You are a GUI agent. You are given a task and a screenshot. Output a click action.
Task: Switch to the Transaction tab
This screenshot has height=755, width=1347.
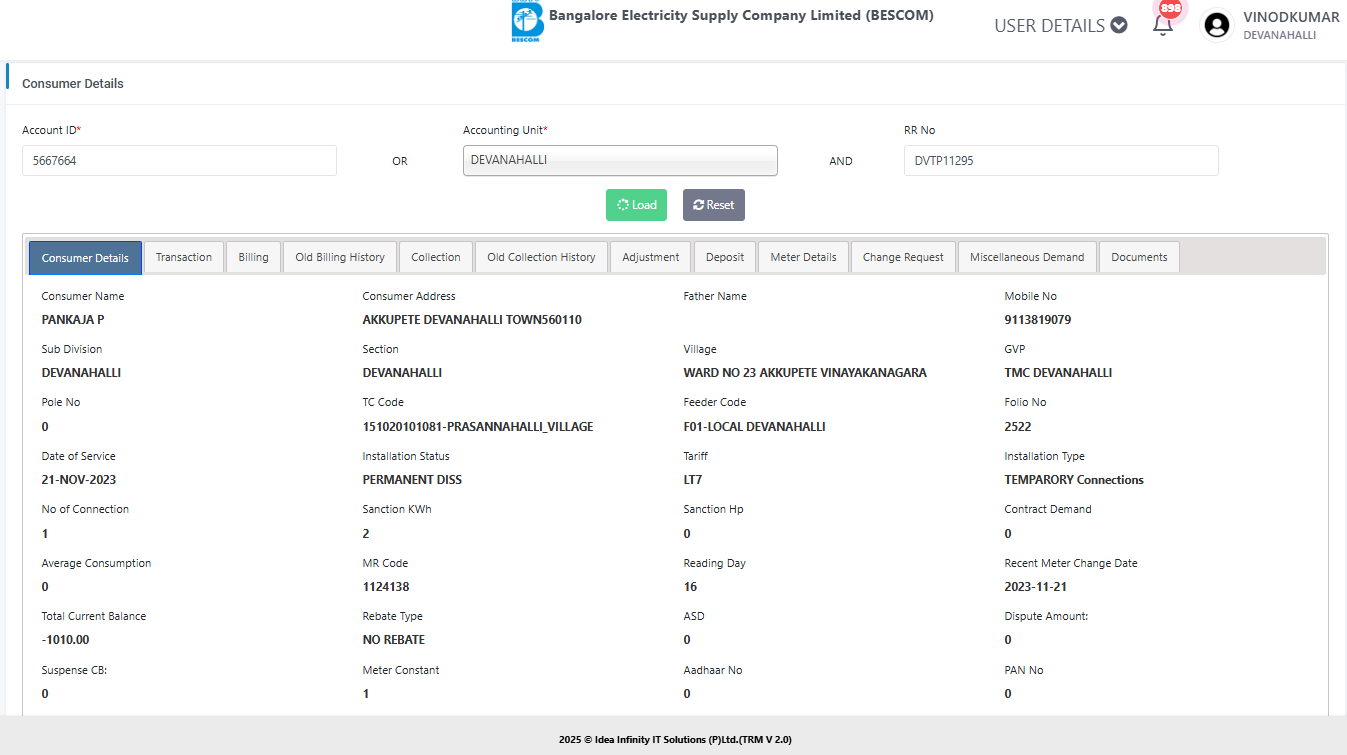(x=184, y=257)
